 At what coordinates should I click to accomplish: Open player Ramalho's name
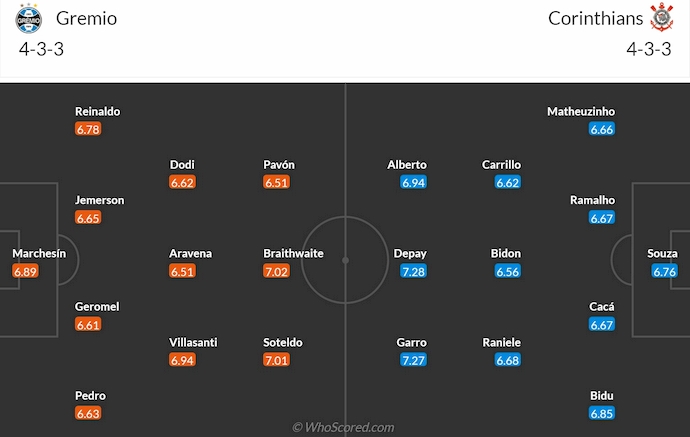pyautogui.click(x=593, y=200)
